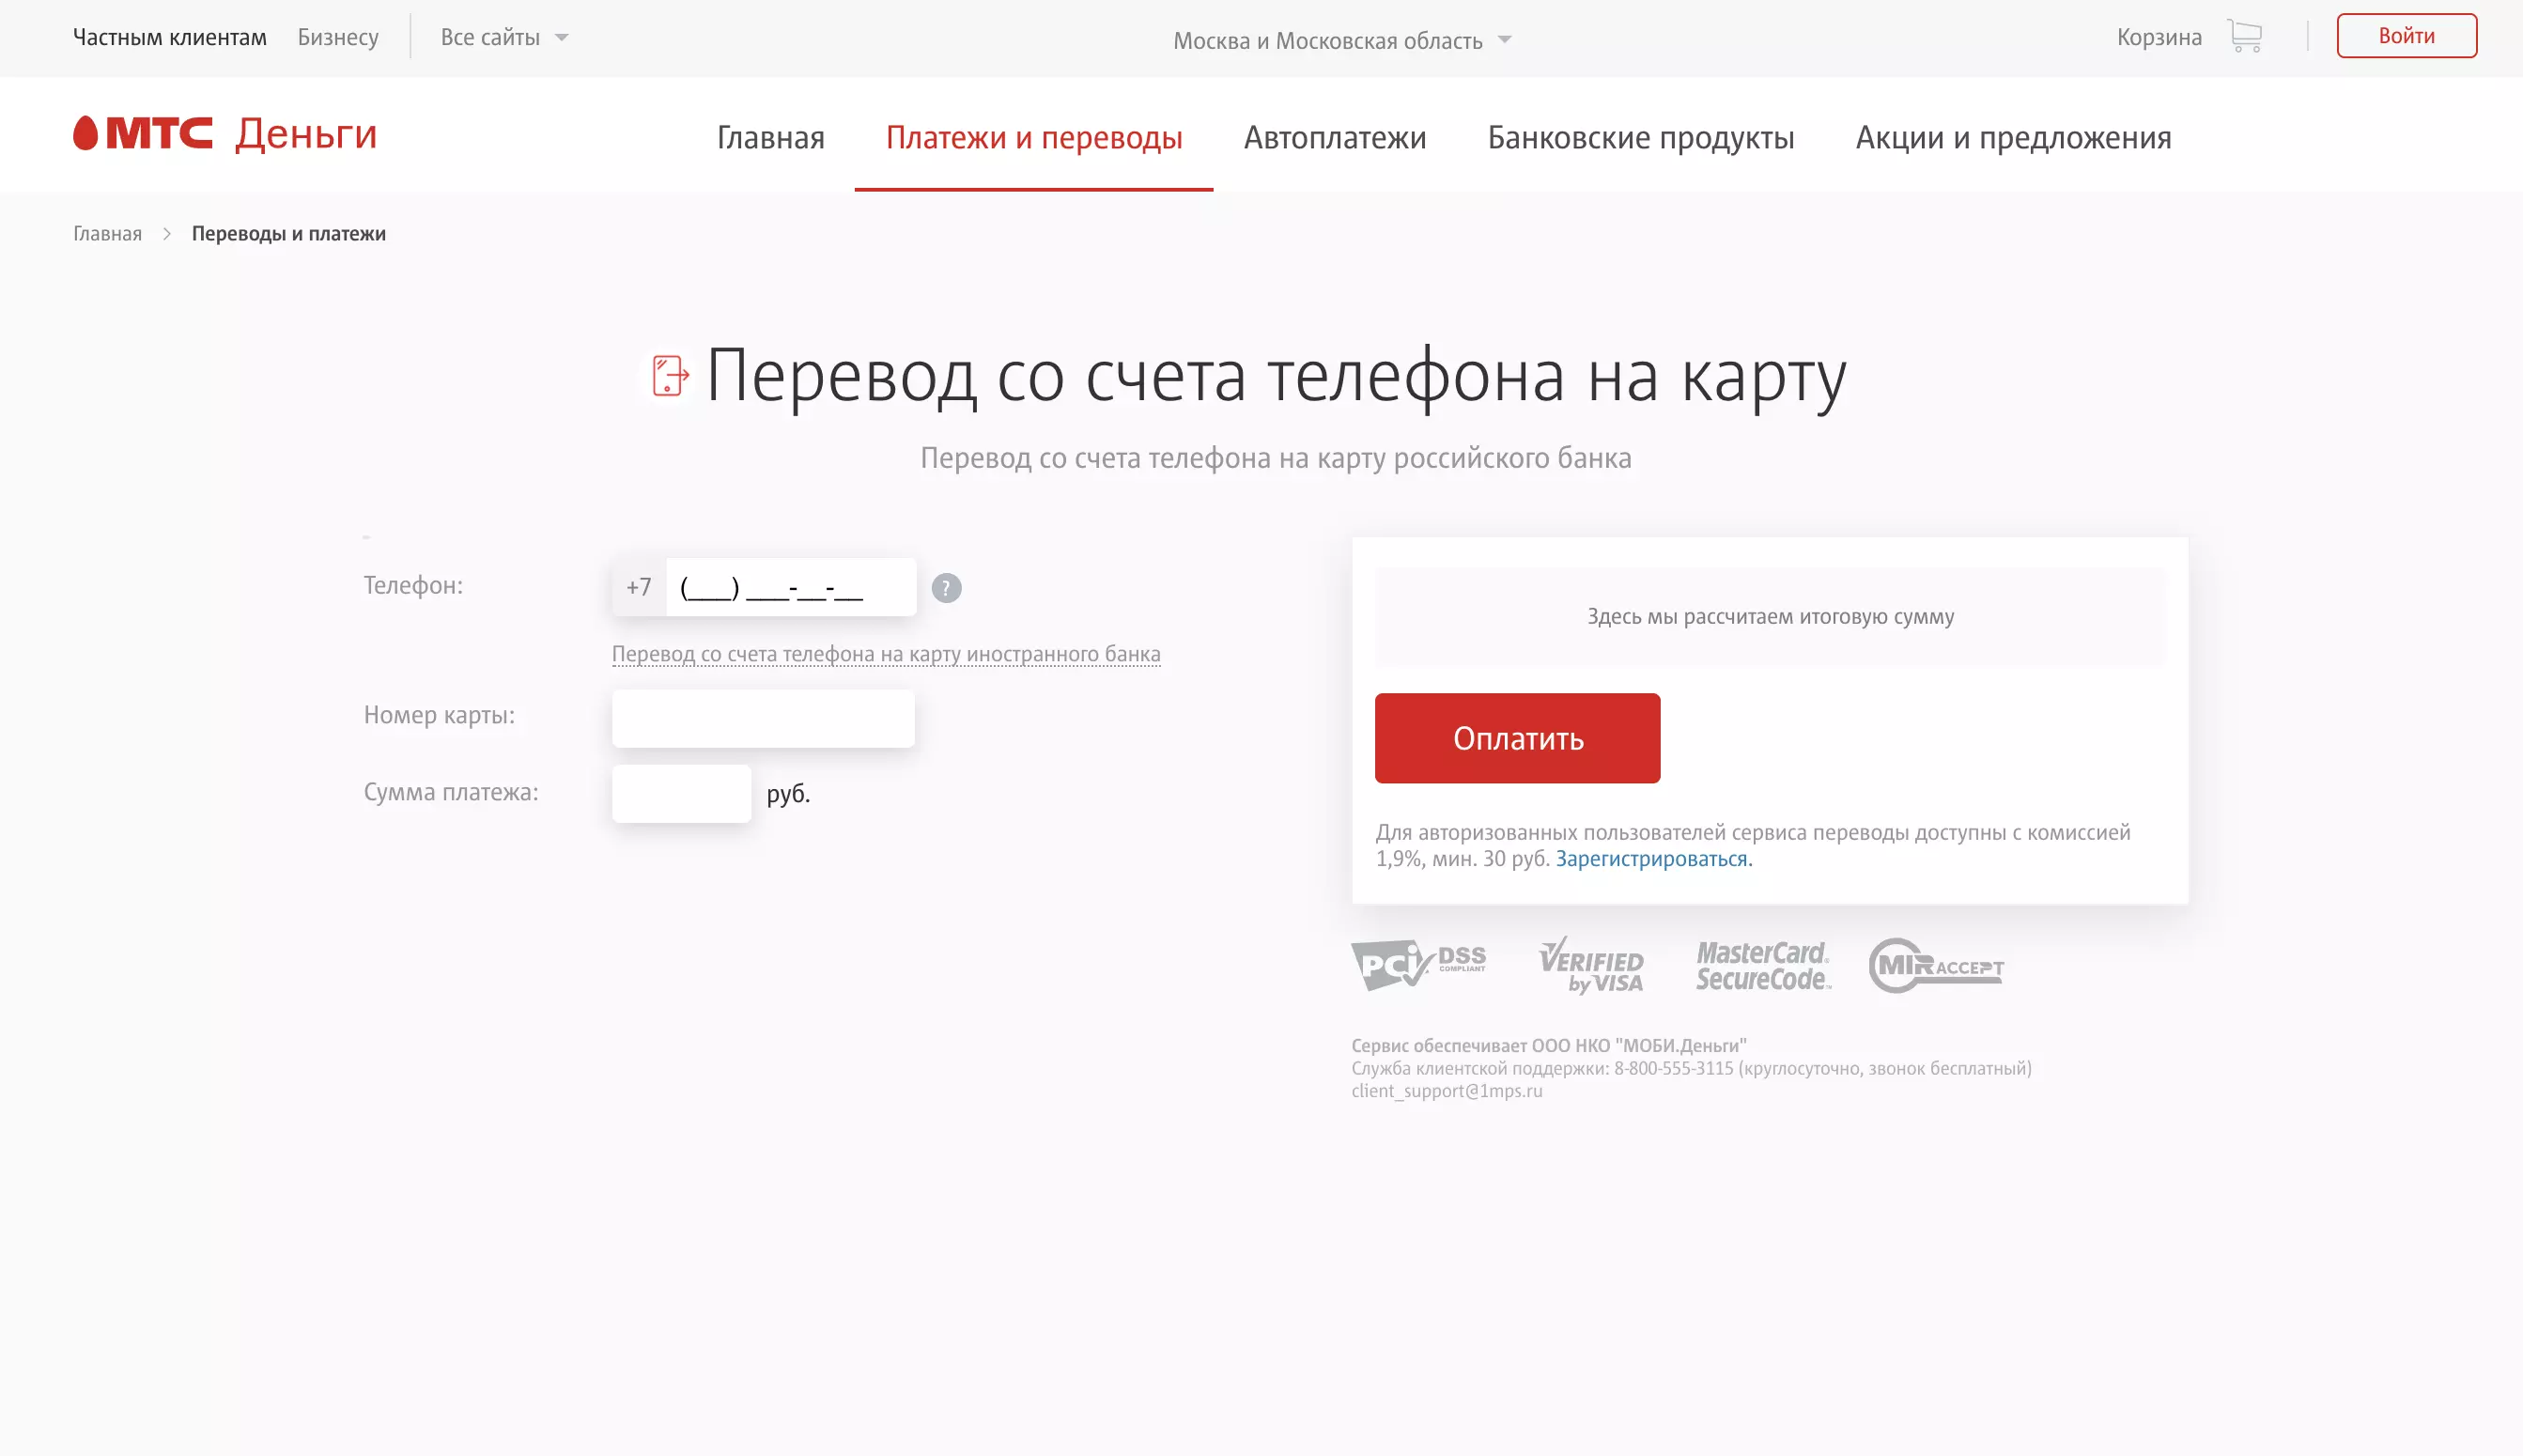The image size is (2523, 1456).
Task: Open transfer to foreign bank card link
Action: (x=886, y=654)
